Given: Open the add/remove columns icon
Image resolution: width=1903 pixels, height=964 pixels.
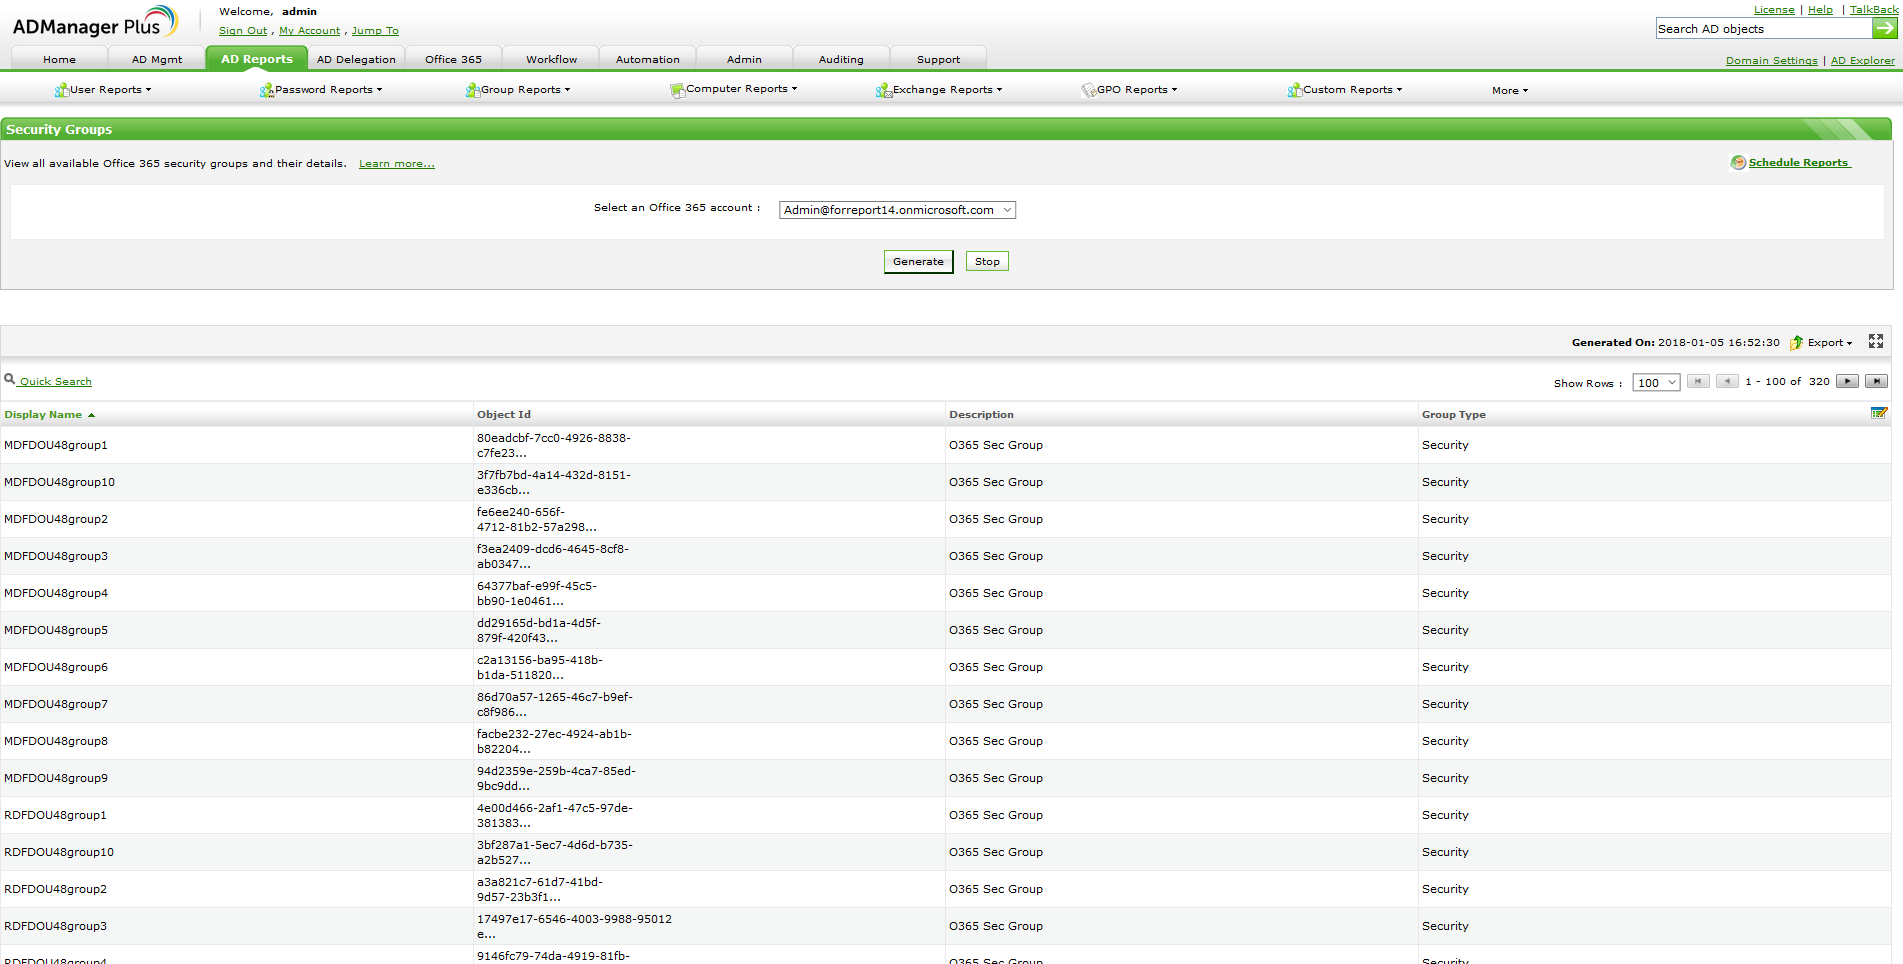Looking at the screenshot, I should point(1879,413).
